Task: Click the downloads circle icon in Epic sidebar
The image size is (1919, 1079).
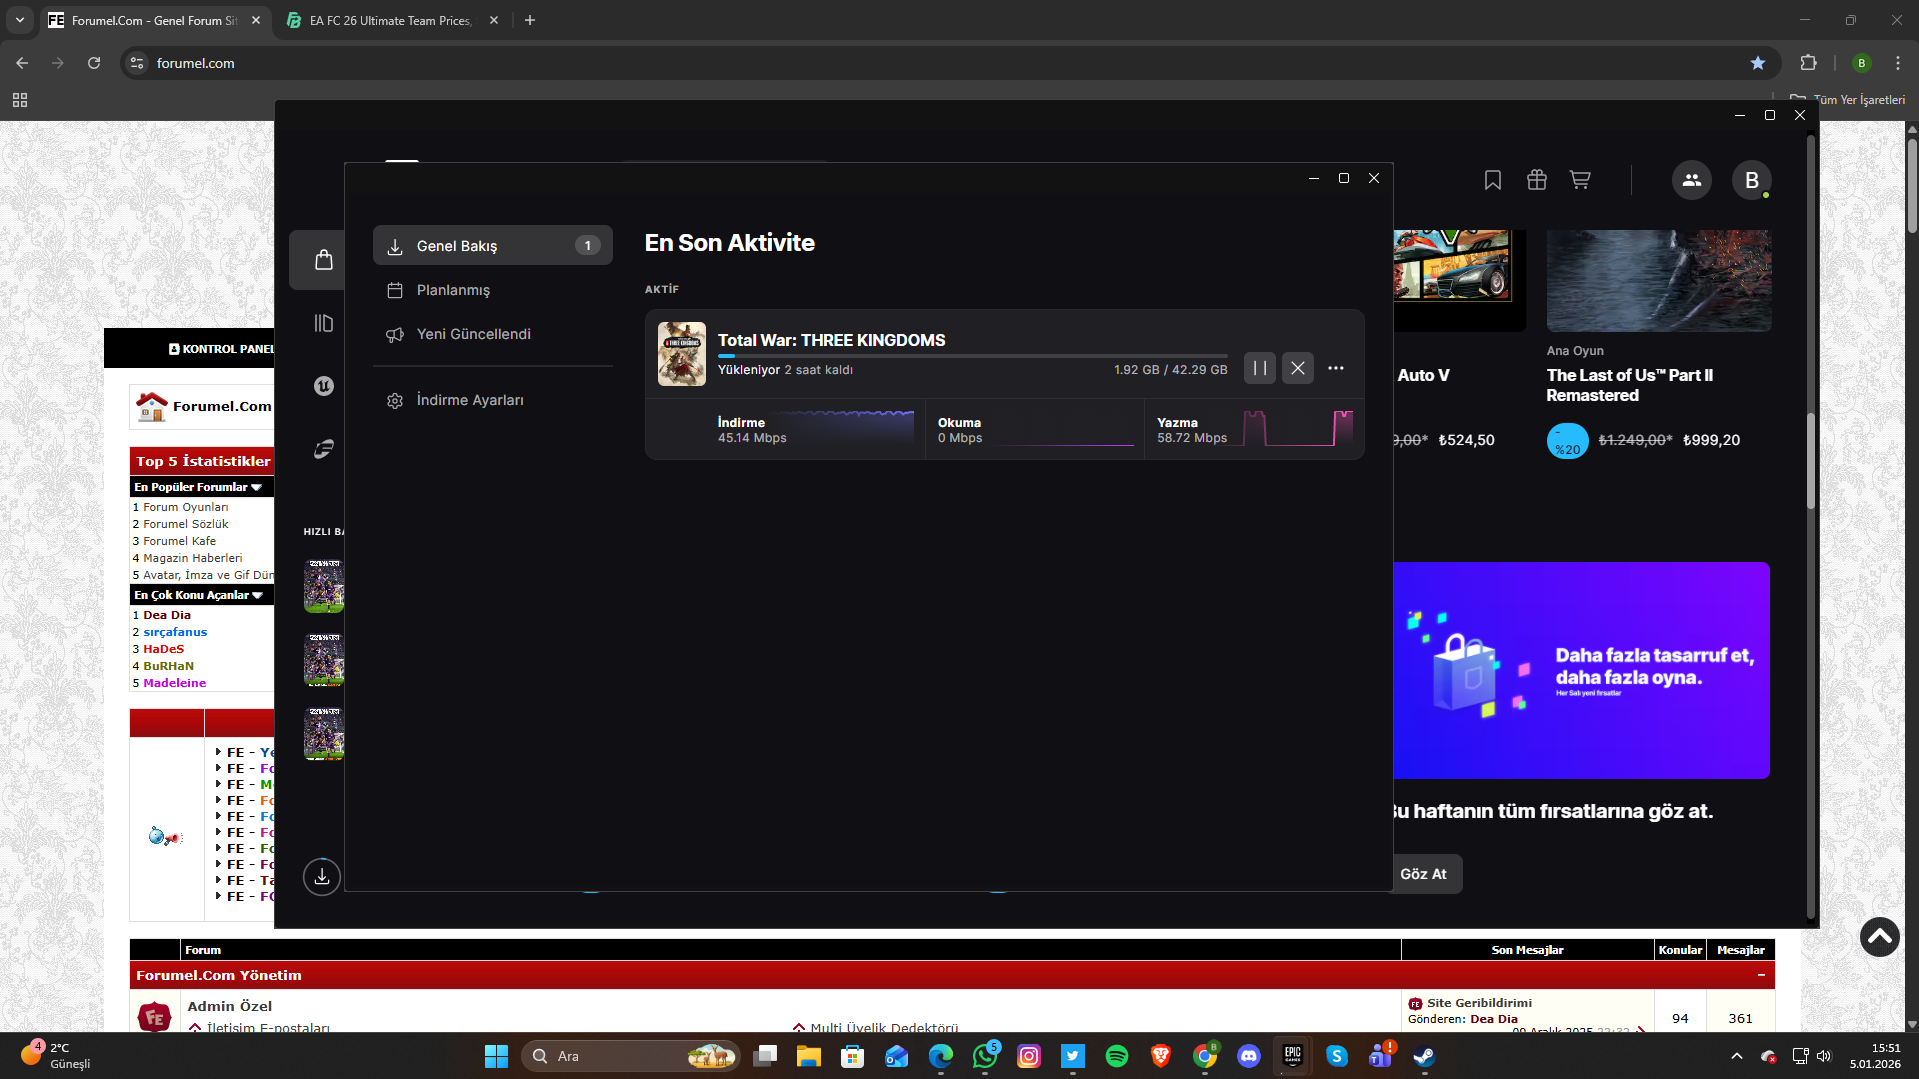Action: click(322, 877)
